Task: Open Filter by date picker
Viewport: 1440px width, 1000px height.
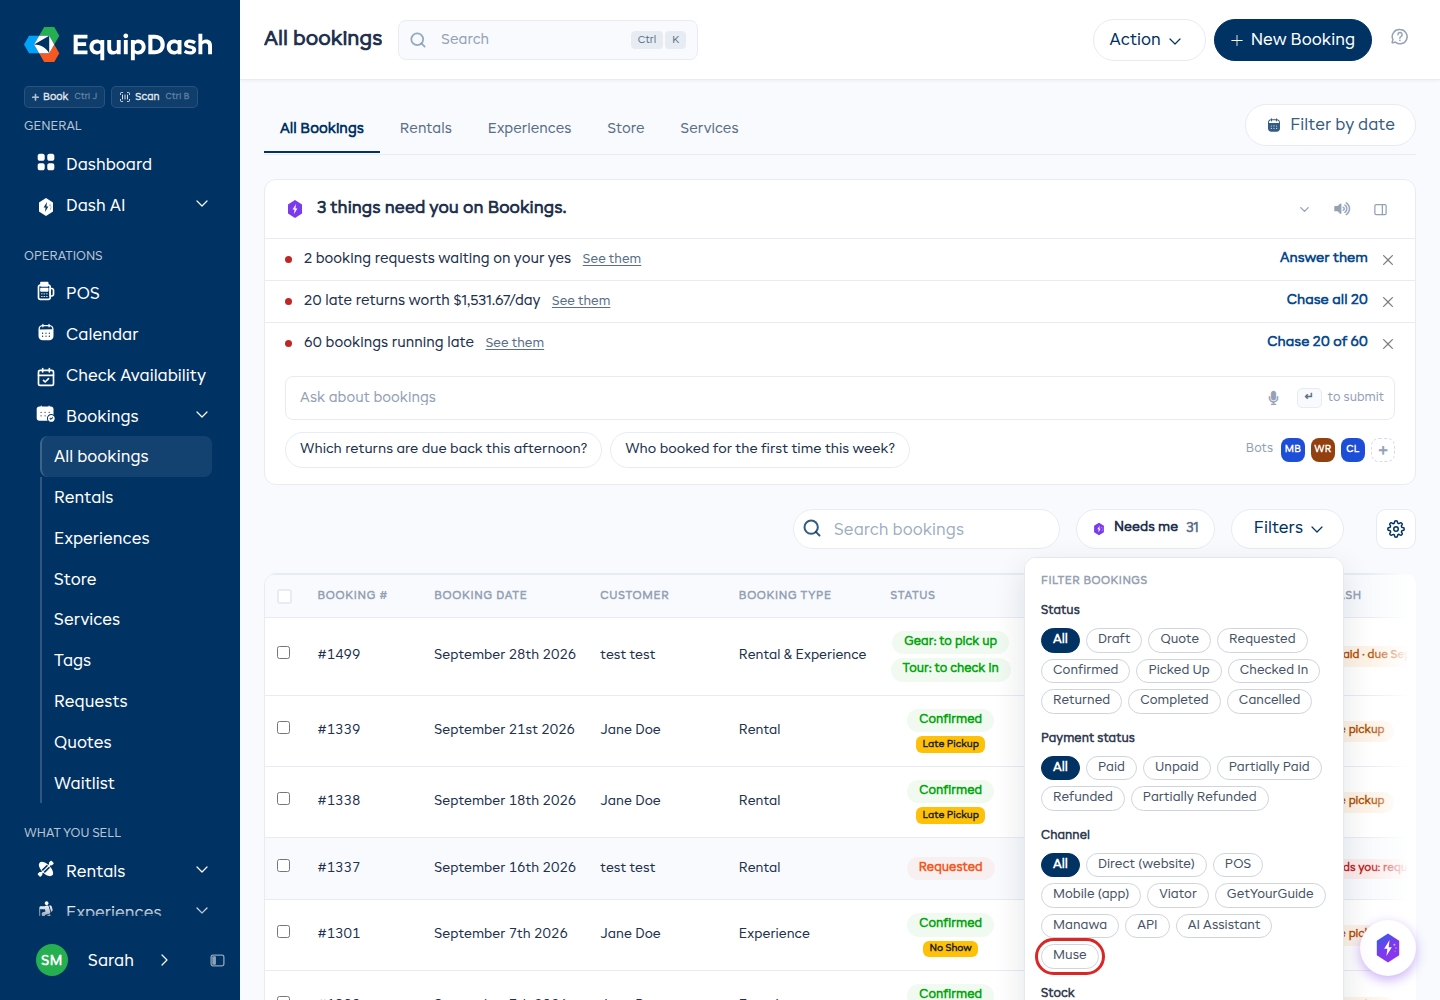Action: pyautogui.click(x=1330, y=125)
